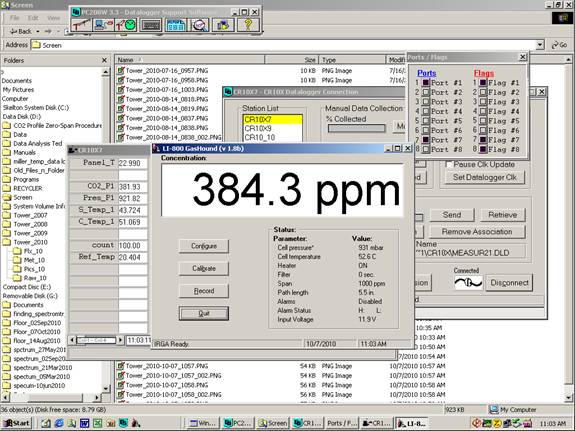Click the first quick launch icon

pos(46,423)
